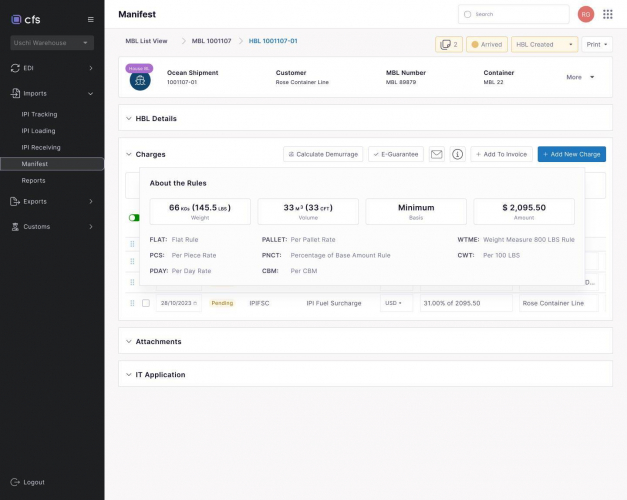Open the HBL Created dropdown
Image resolution: width=627 pixels, height=500 pixels.
544,44
